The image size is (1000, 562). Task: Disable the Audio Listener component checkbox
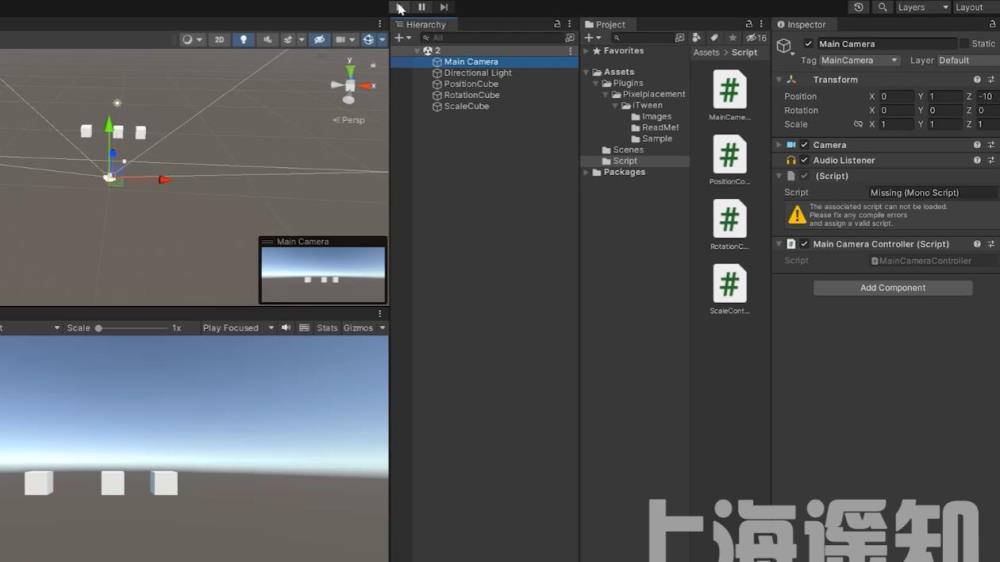804,160
